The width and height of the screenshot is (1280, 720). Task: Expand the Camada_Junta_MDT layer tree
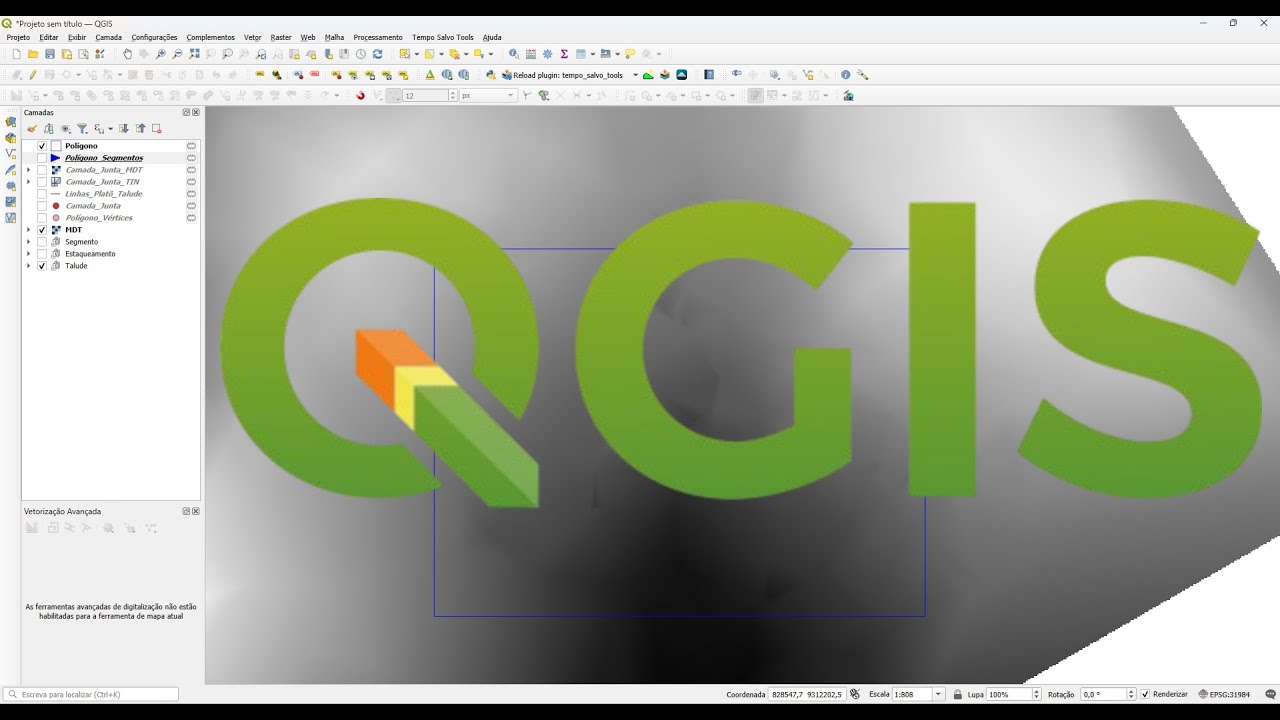[28, 170]
